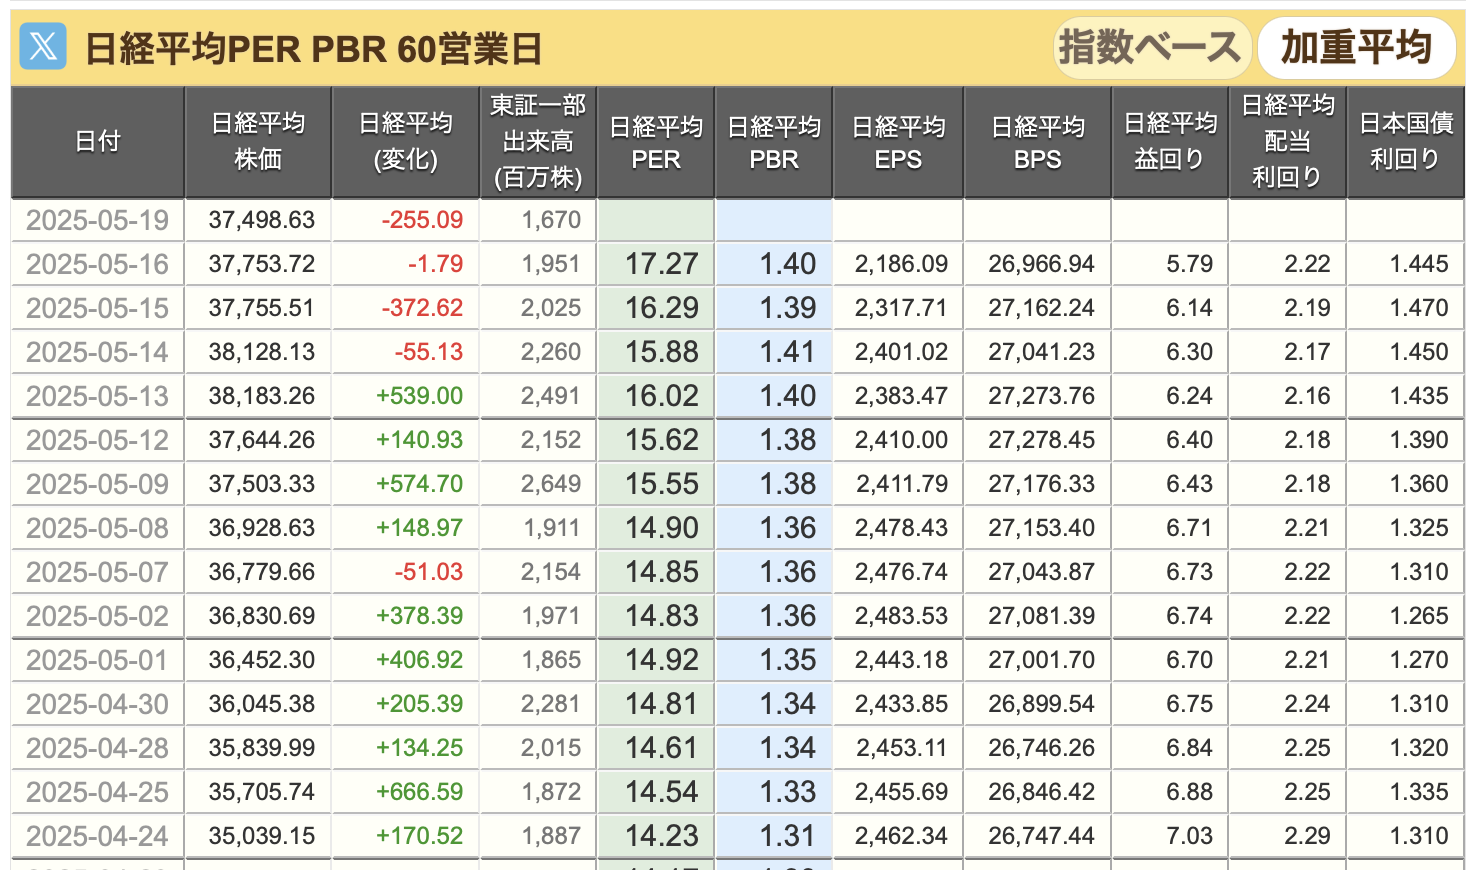Select the date cell 2025-05-16
The height and width of the screenshot is (870, 1482).
coord(98,264)
